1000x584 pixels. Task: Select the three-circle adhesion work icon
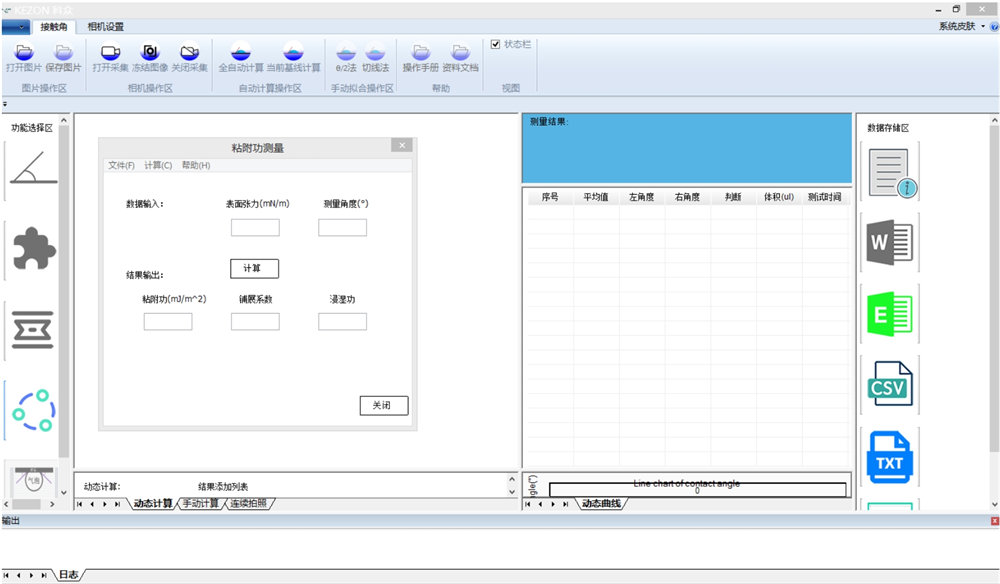tap(33, 410)
